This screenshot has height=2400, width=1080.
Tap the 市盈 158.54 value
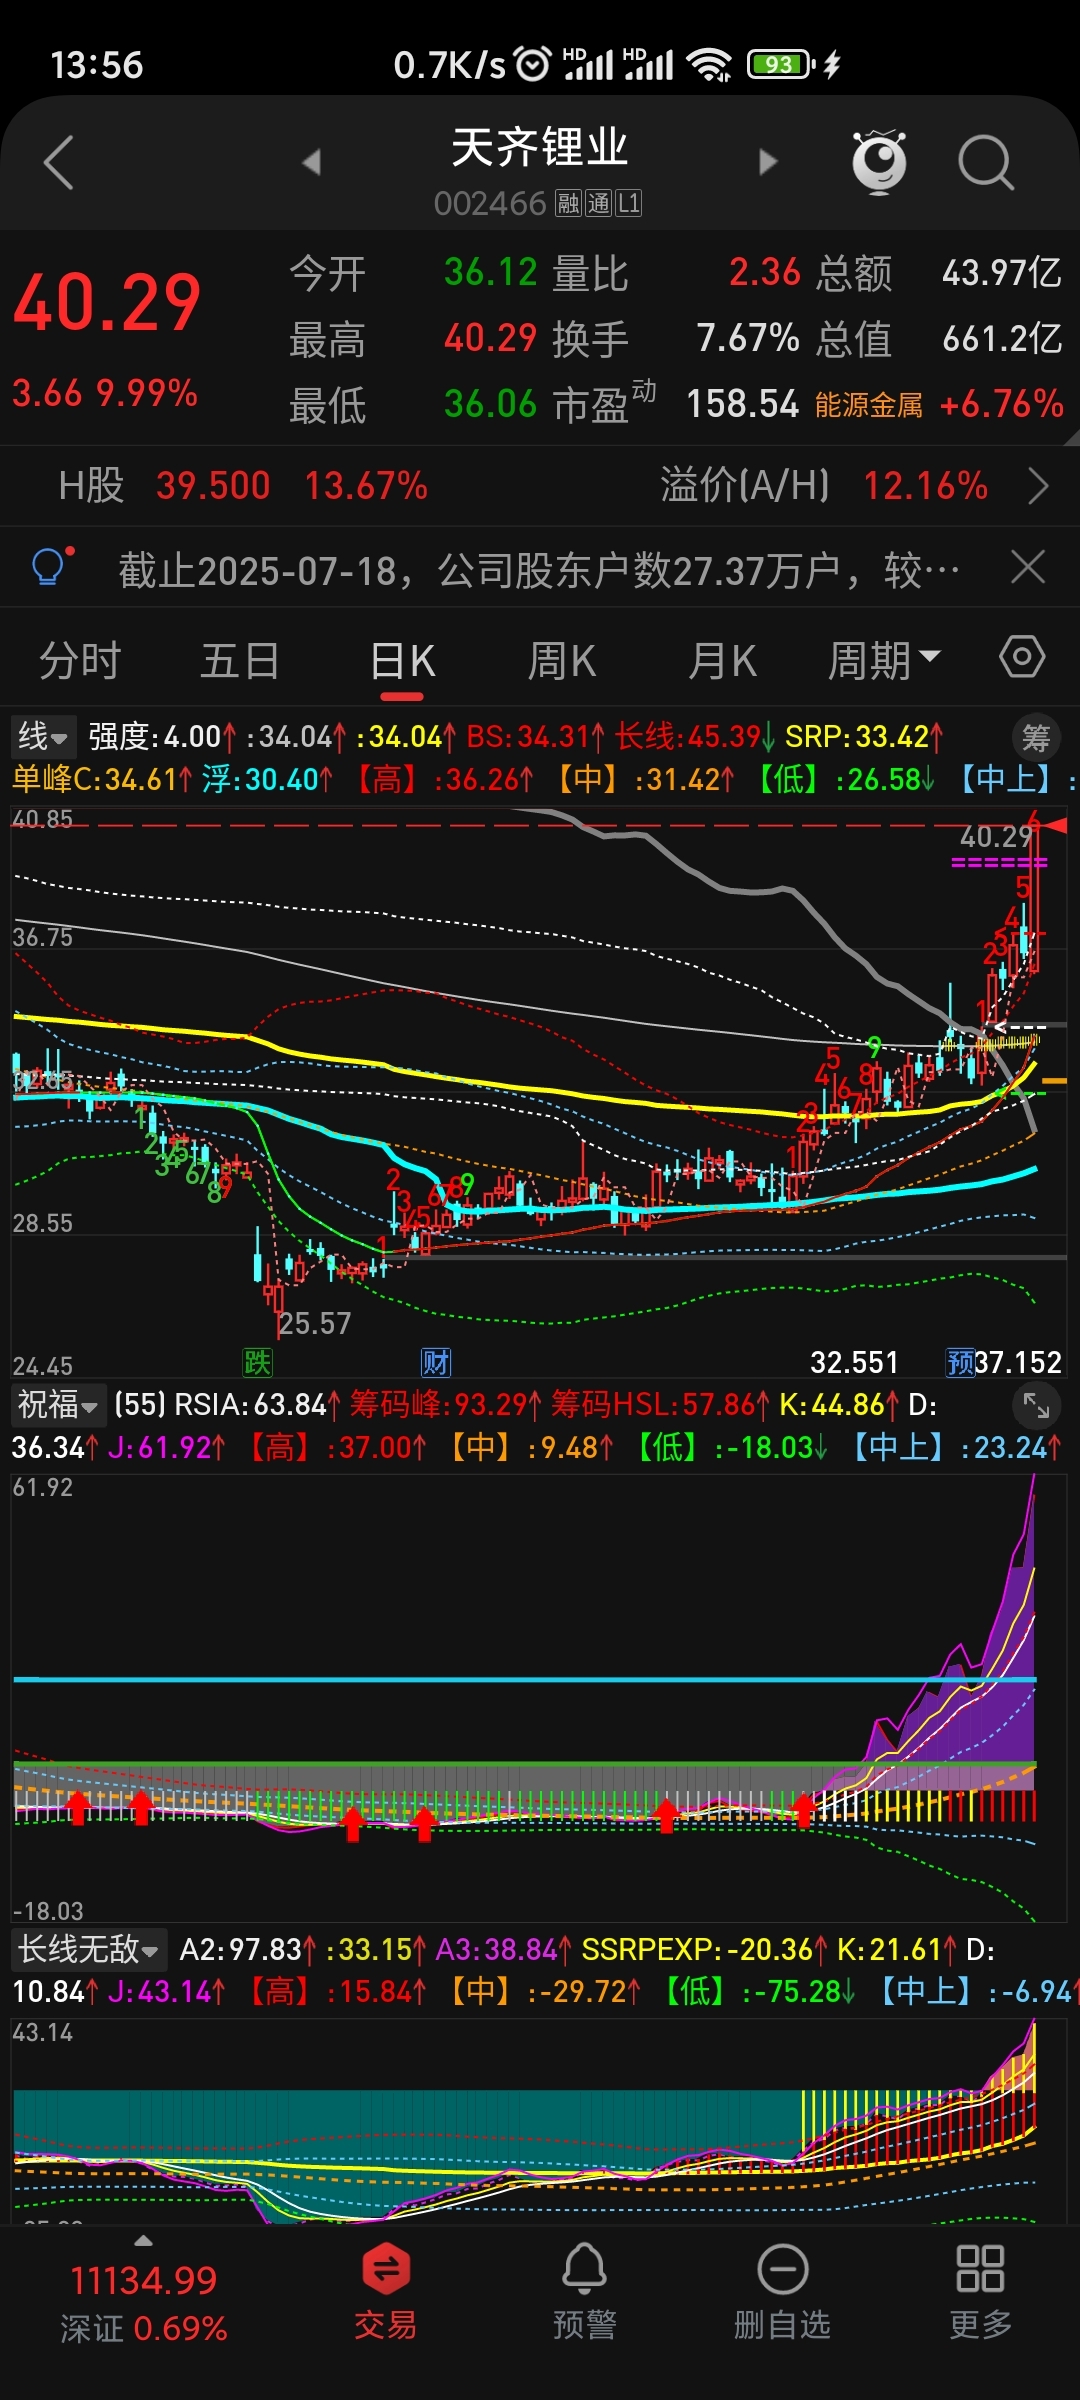click(x=742, y=404)
